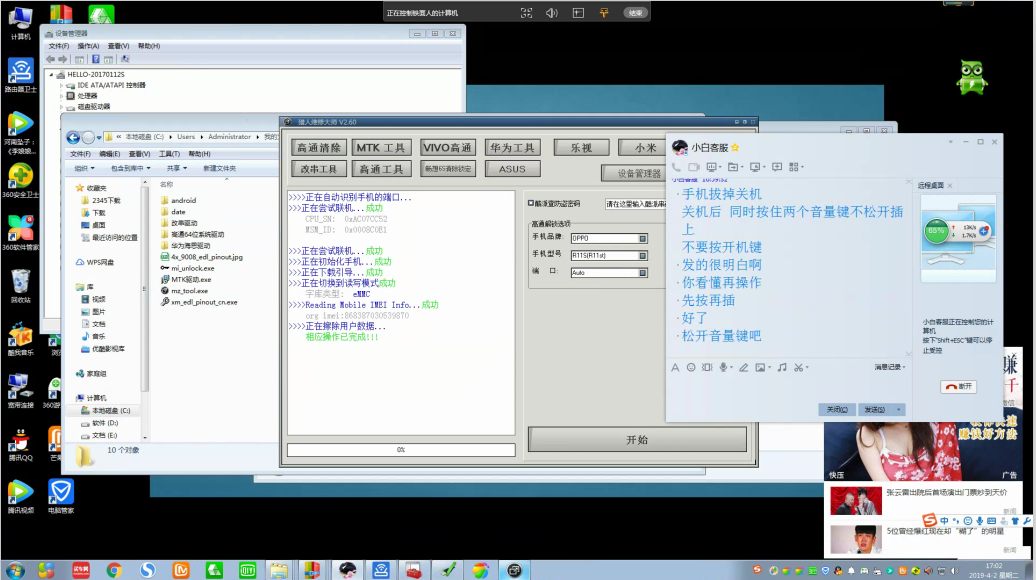Image resolution: width=1036 pixels, height=580 pixels.
Task: Open 文件 menu in Device Manager
Action: (59, 46)
